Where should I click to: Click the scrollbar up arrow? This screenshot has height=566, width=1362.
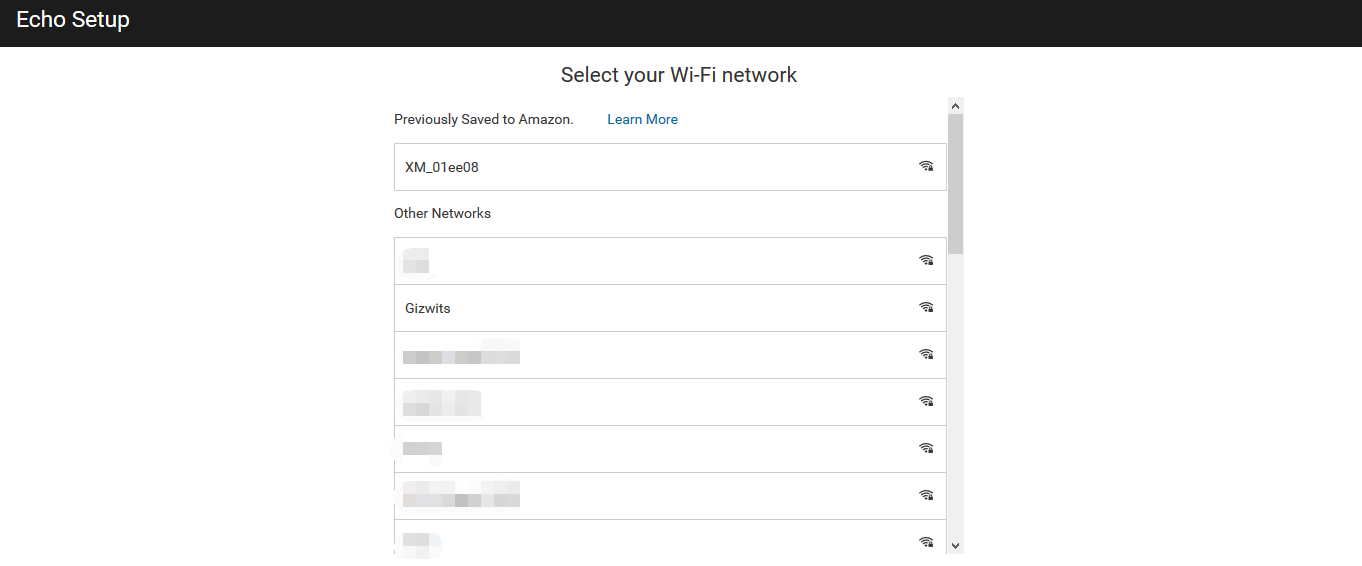955,105
